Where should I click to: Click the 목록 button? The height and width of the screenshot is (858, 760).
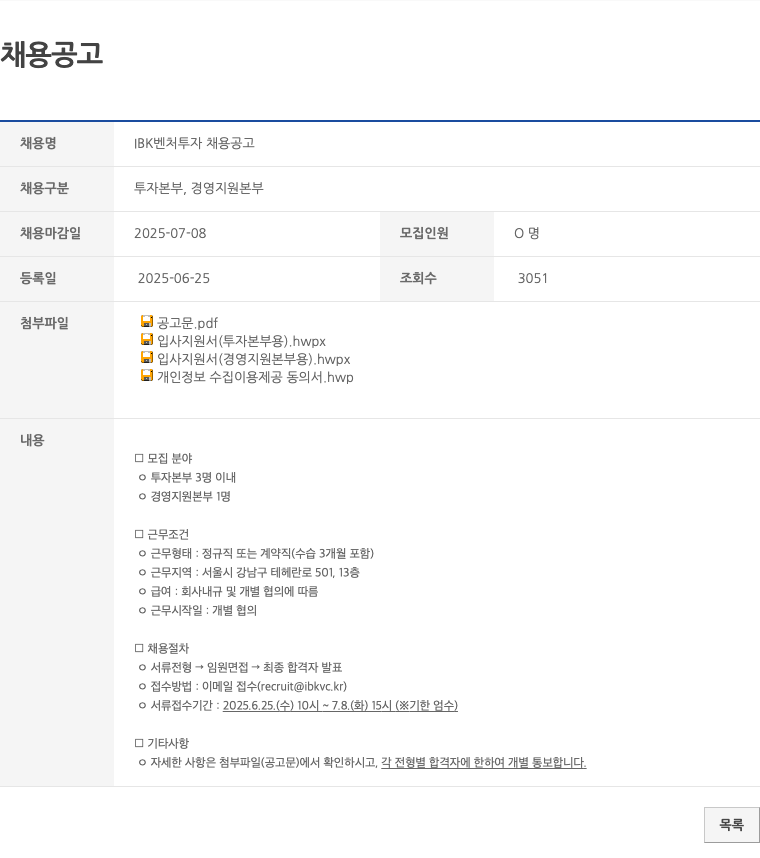coord(732,825)
